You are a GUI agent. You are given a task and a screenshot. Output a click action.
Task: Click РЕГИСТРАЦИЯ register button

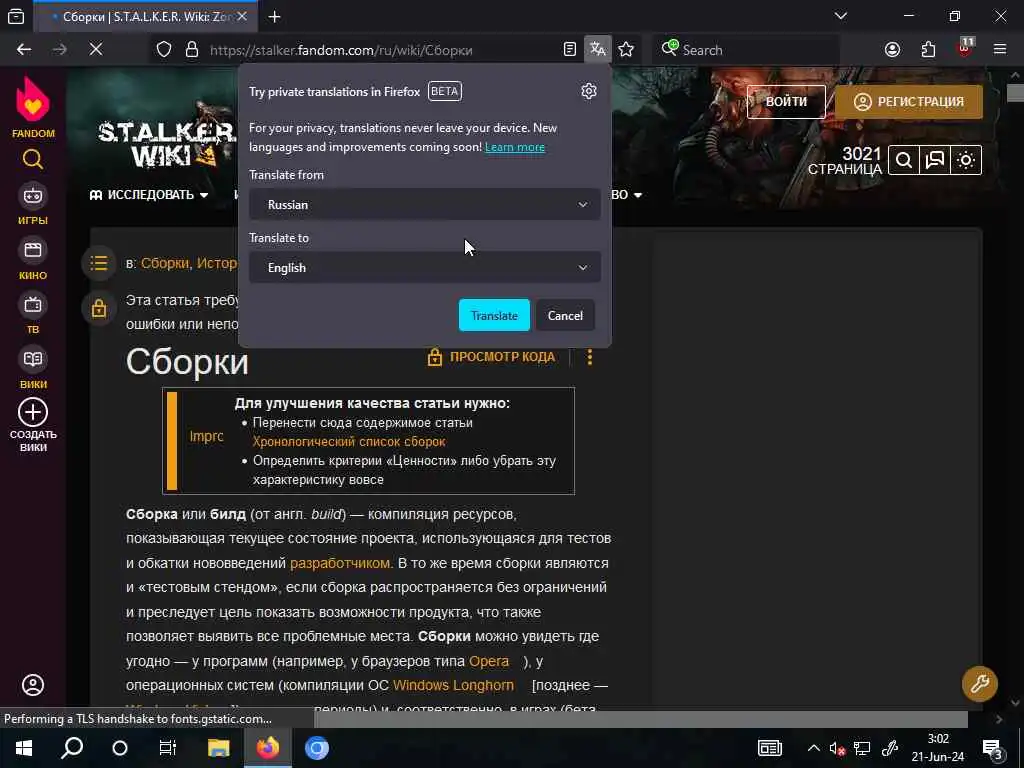click(x=908, y=101)
